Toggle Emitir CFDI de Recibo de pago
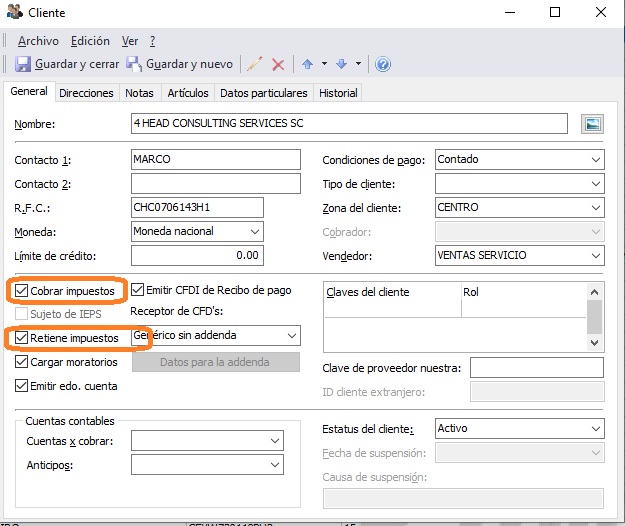The width and height of the screenshot is (625, 526). pos(138,290)
